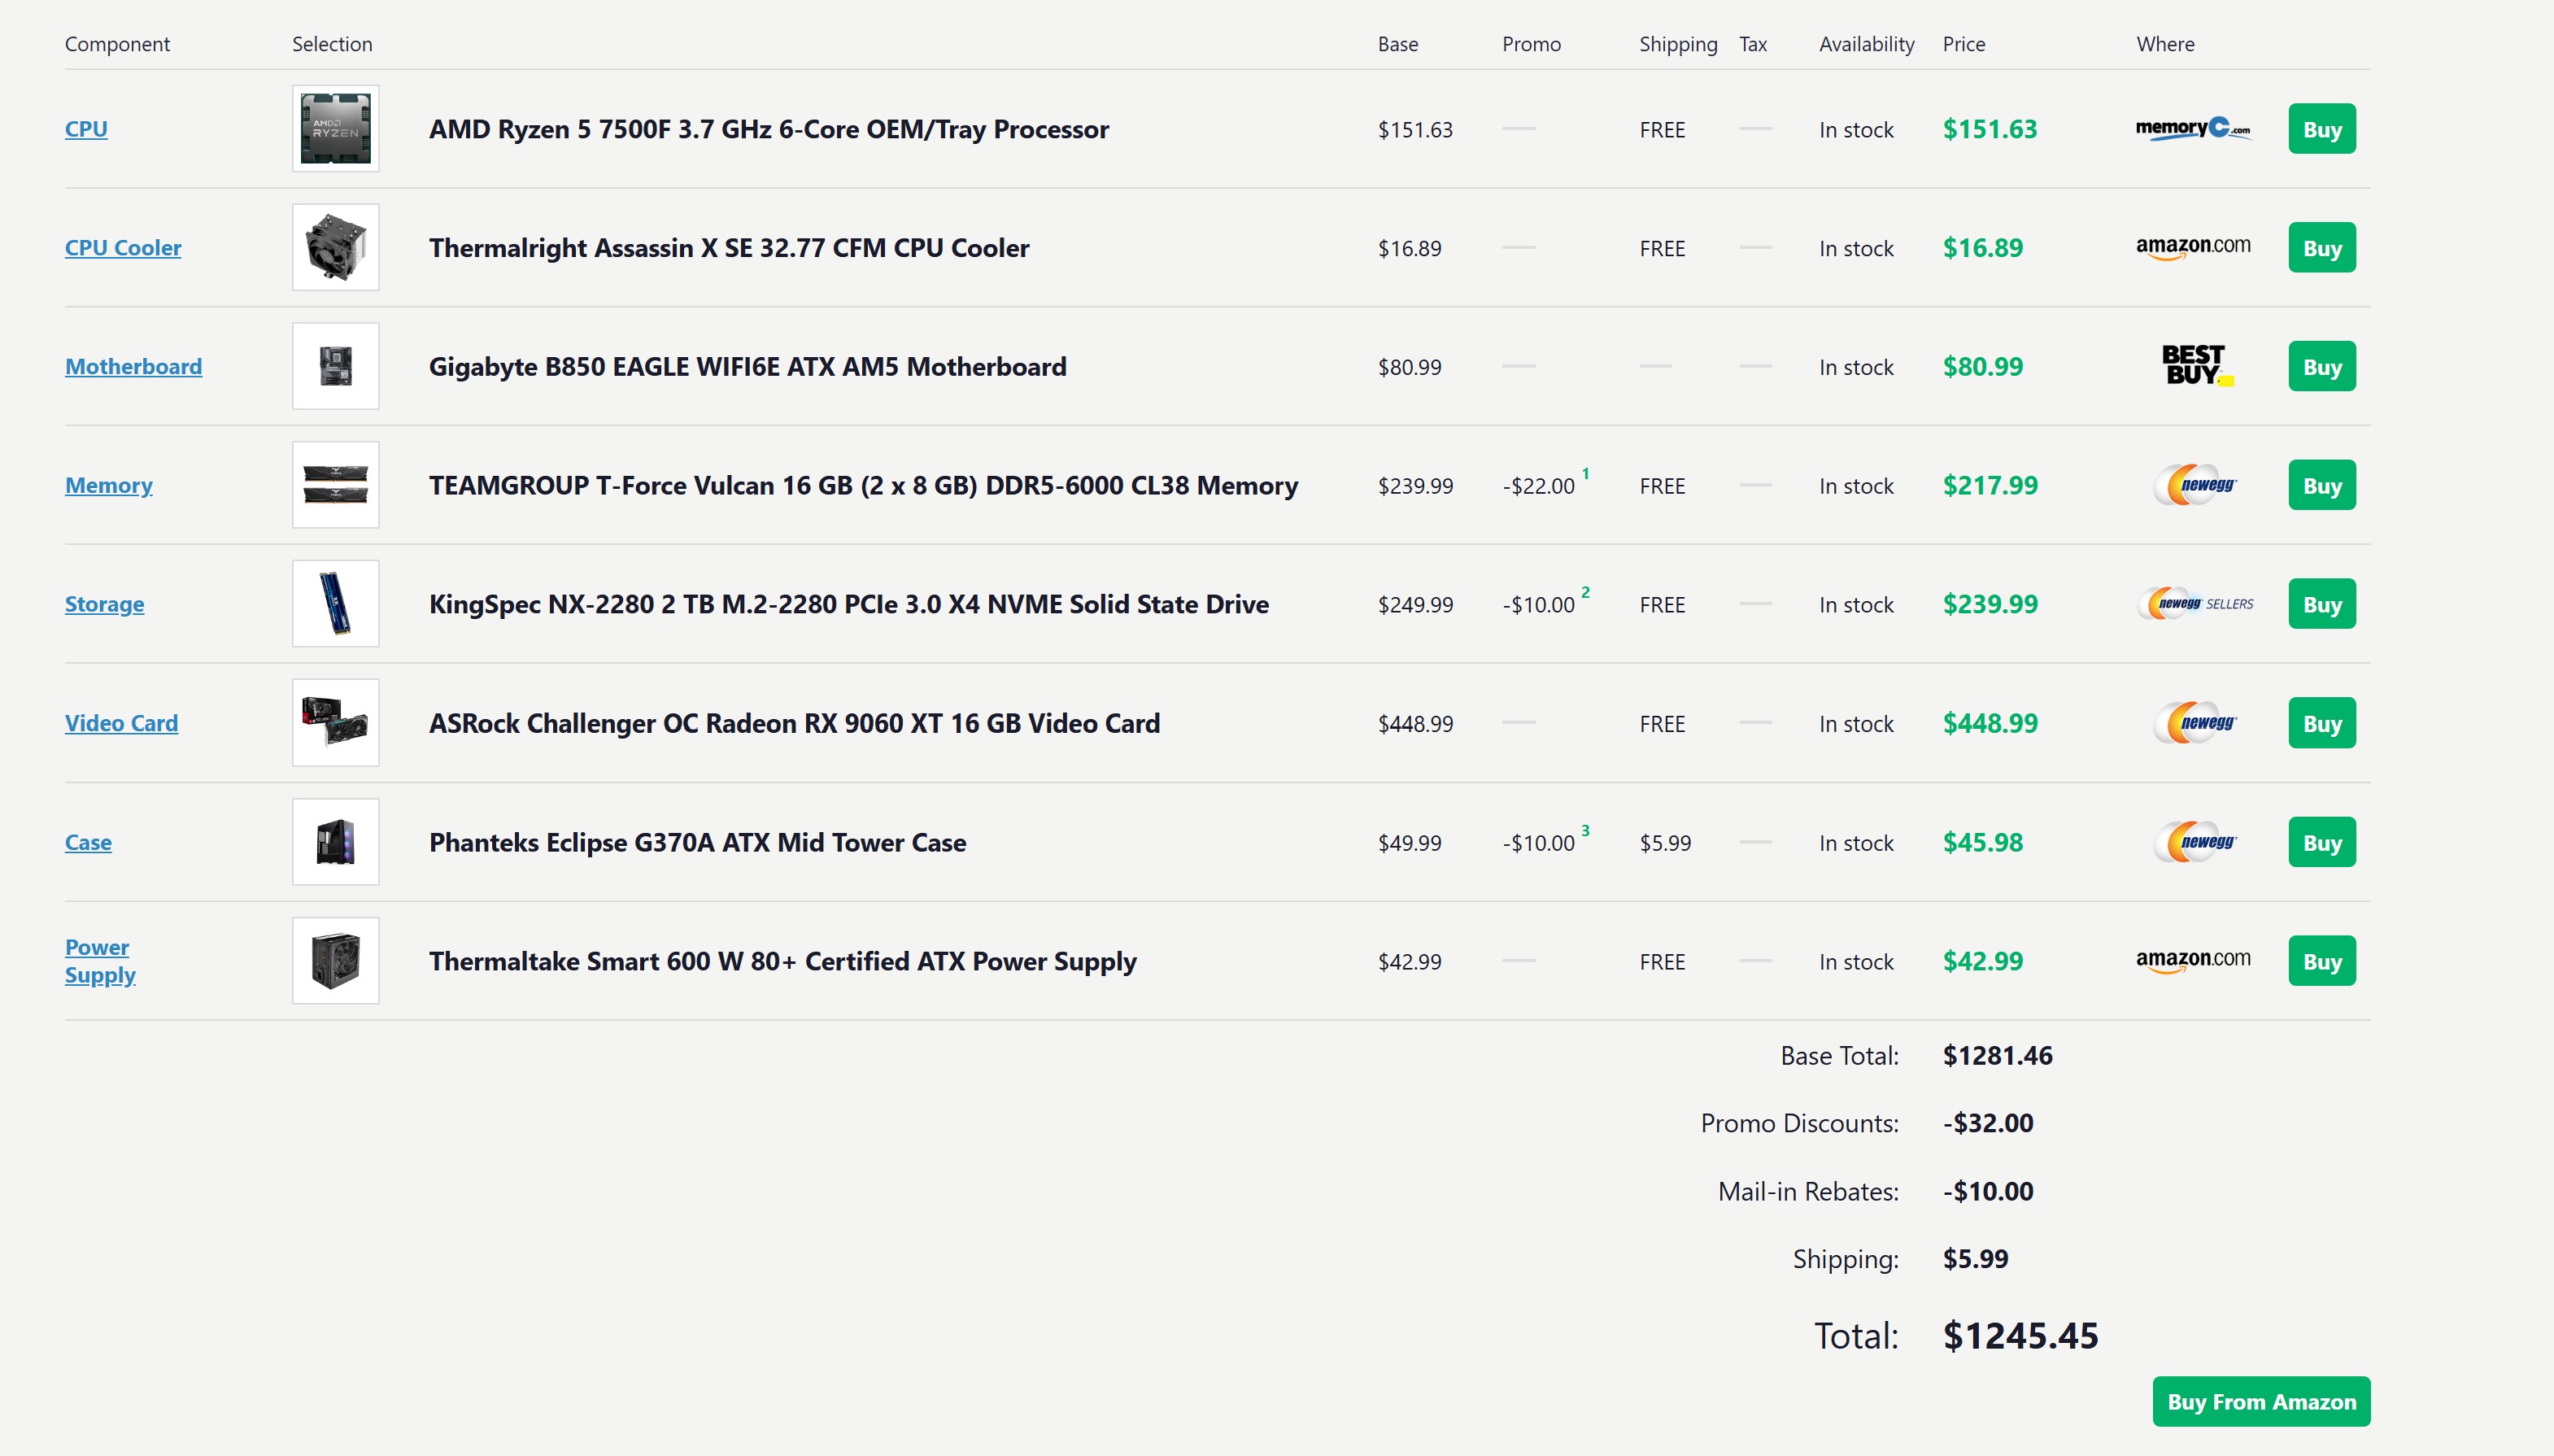Select the Thermalright Assassin X SE product name
This screenshot has width=2554, height=1456.
pos(729,248)
